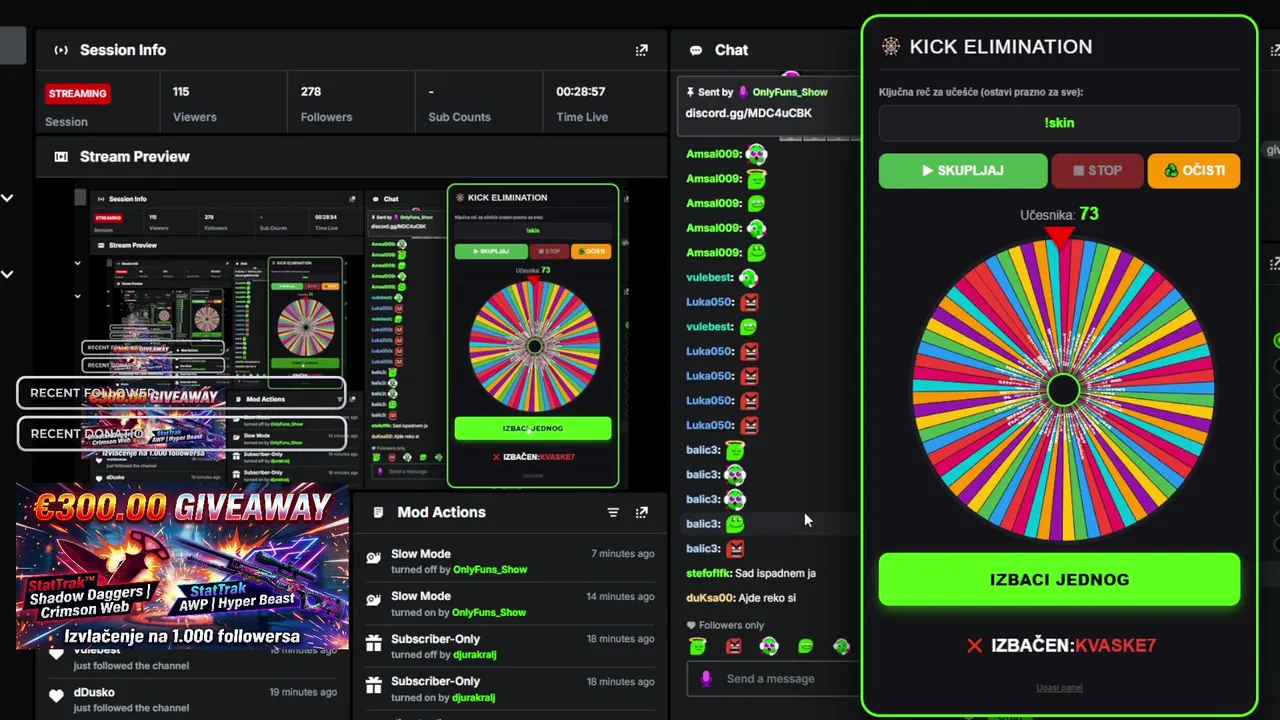Click OnlyFuns_Show in pinned message header
The width and height of the screenshot is (1280, 720).
(x=790, y=92)
